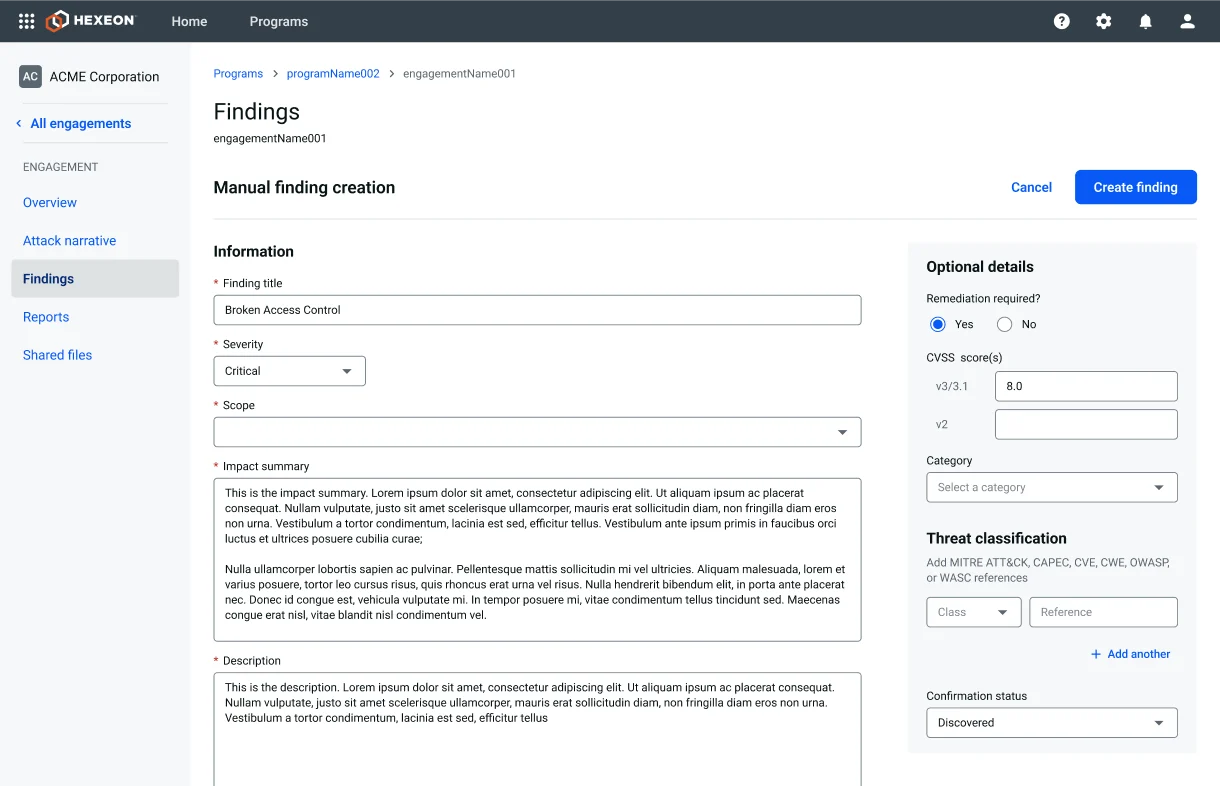Open the threat Class dropdown

pyautogui.click(x=974, y=612)
